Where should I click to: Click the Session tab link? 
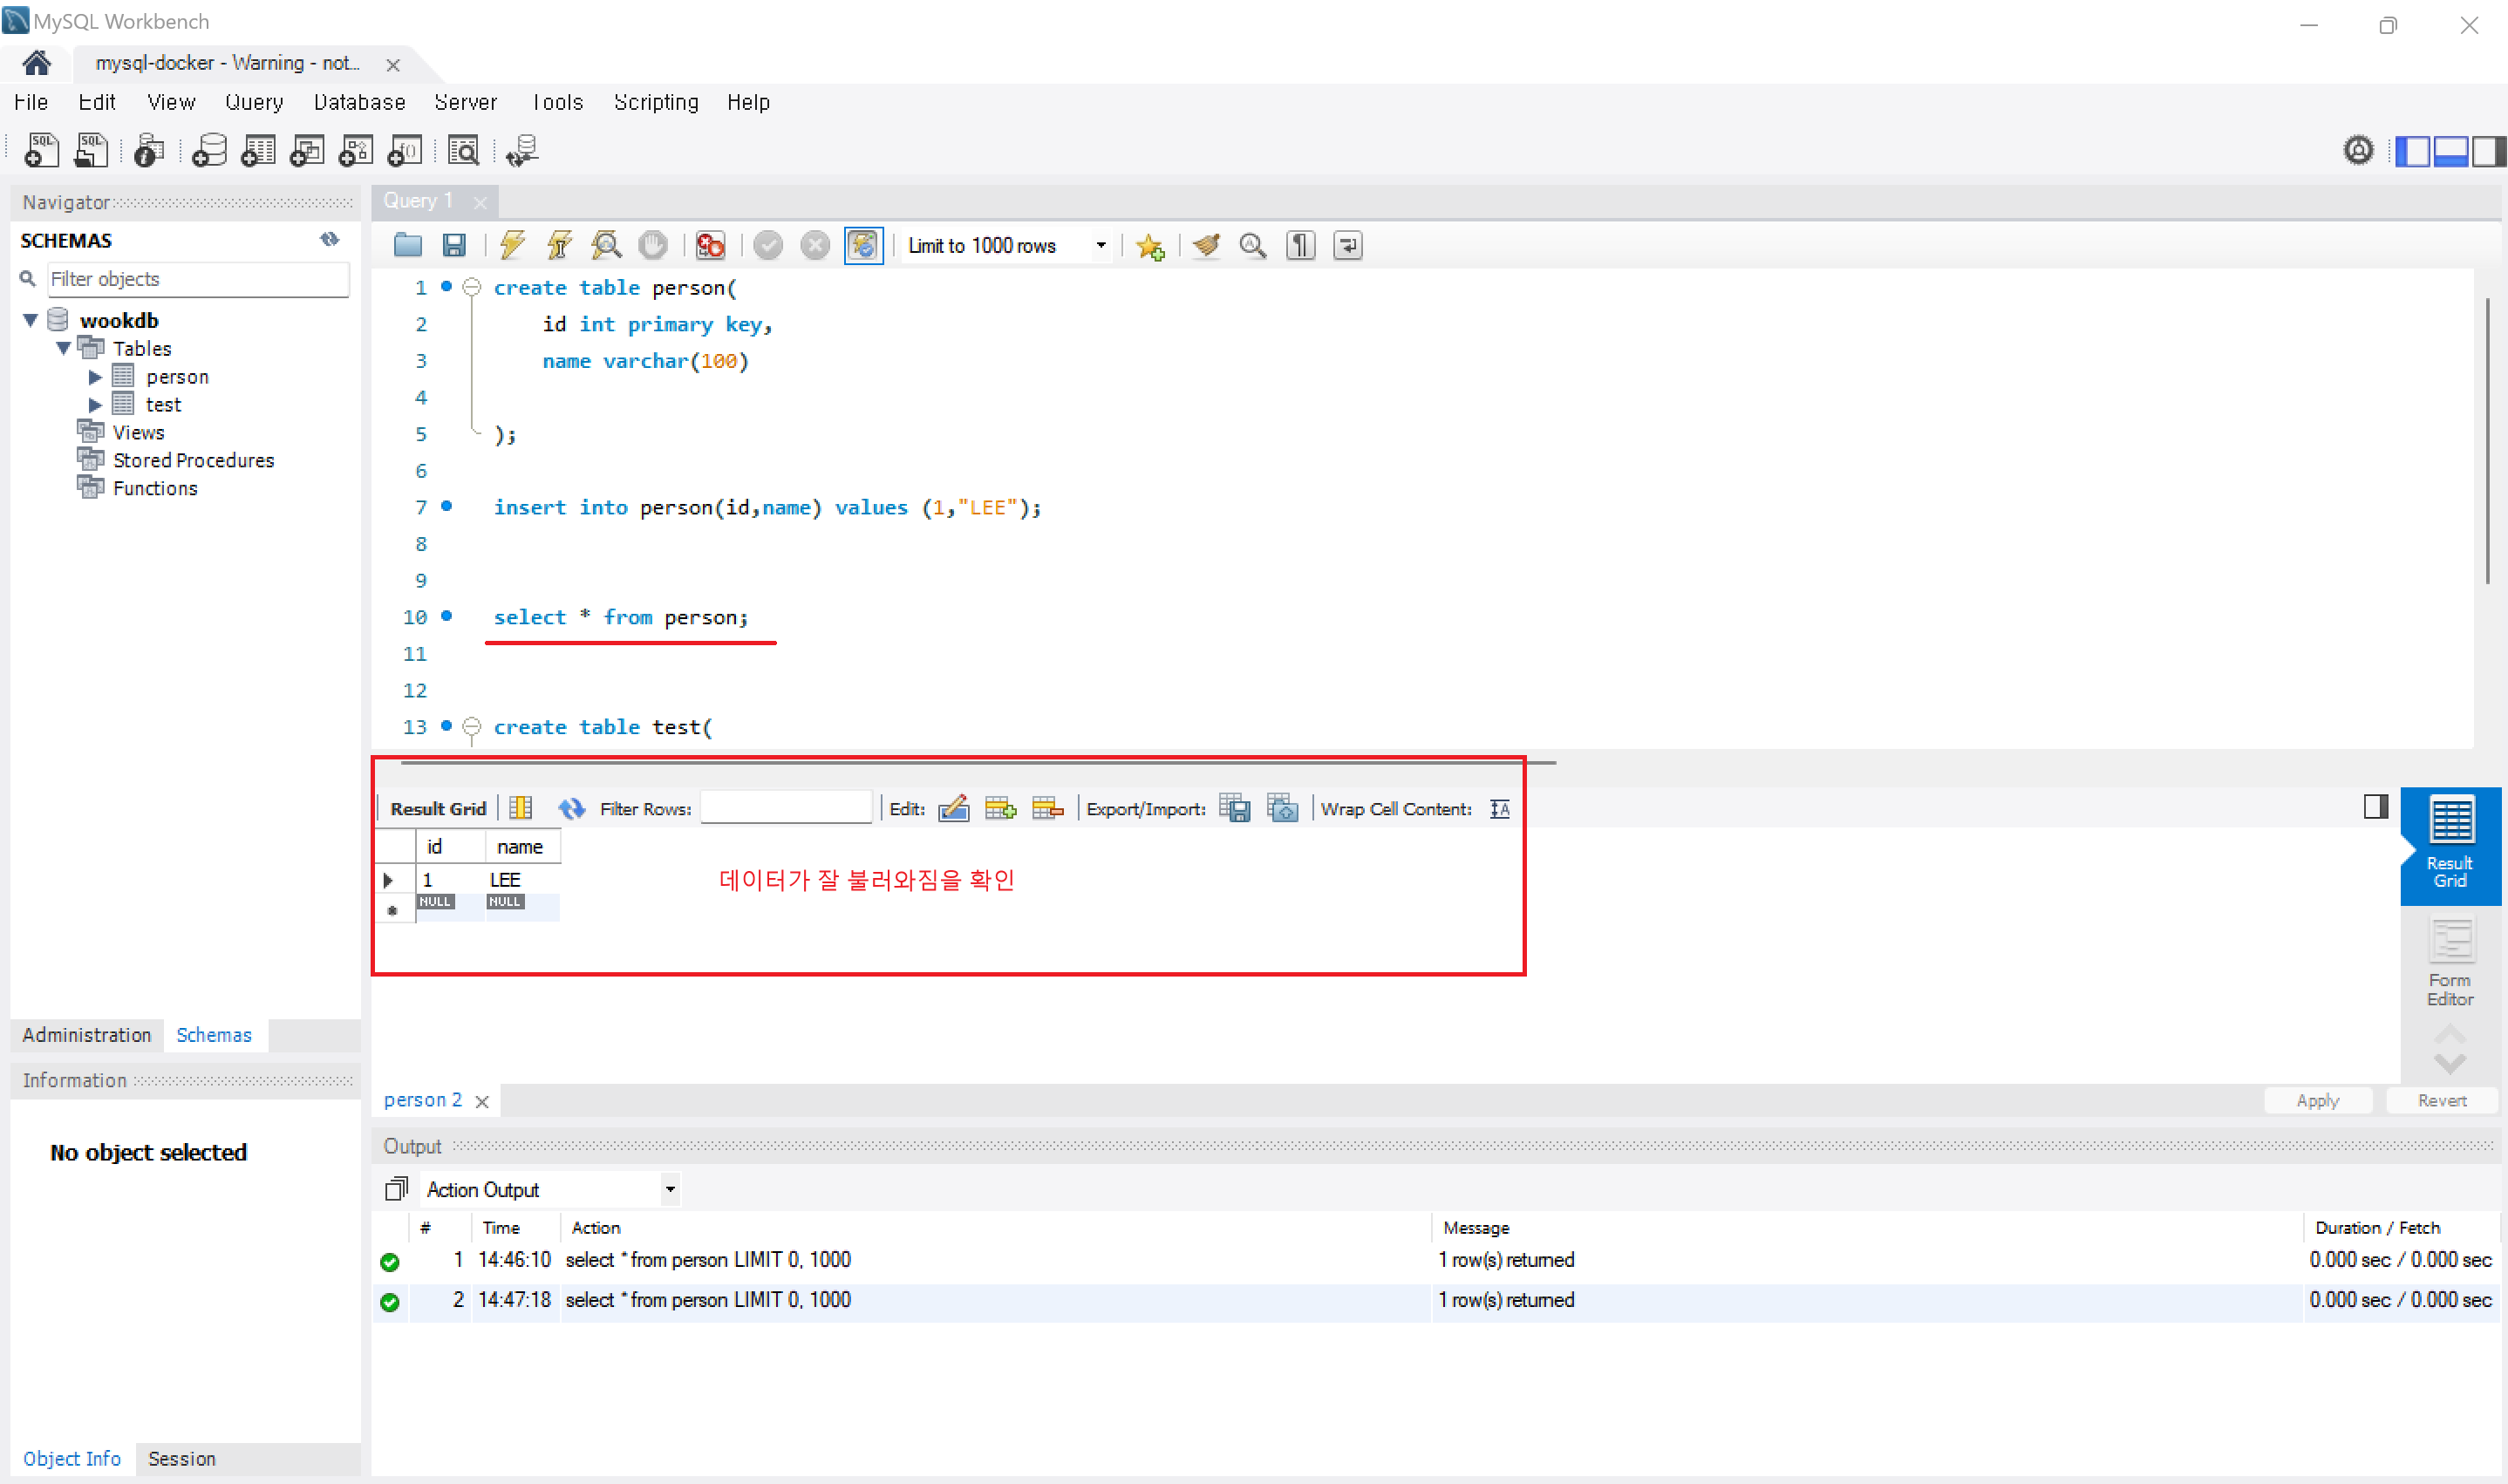coord(181,1458)
